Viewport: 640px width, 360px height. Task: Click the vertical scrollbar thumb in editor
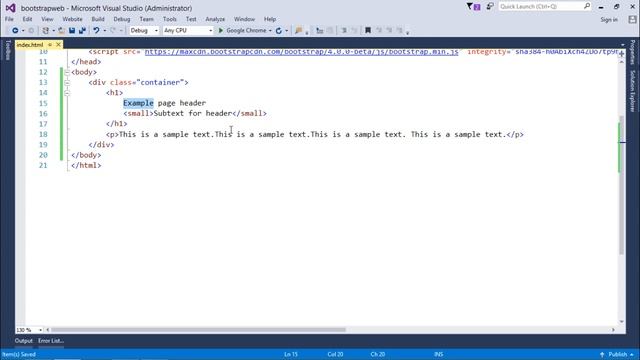(622, 184)
